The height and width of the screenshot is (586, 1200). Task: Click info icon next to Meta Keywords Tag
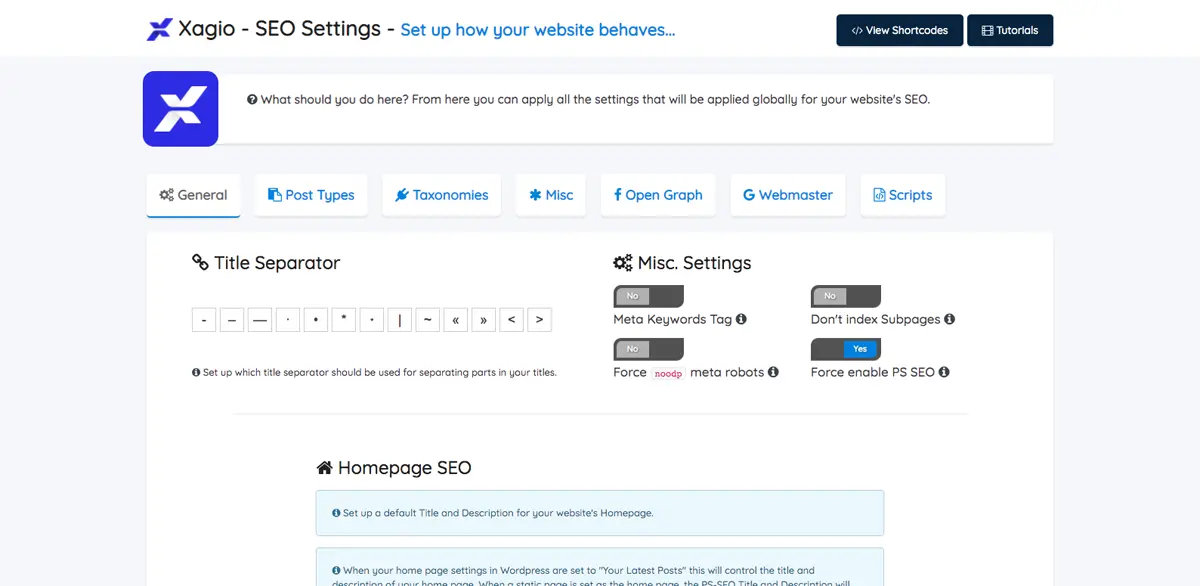741,319
